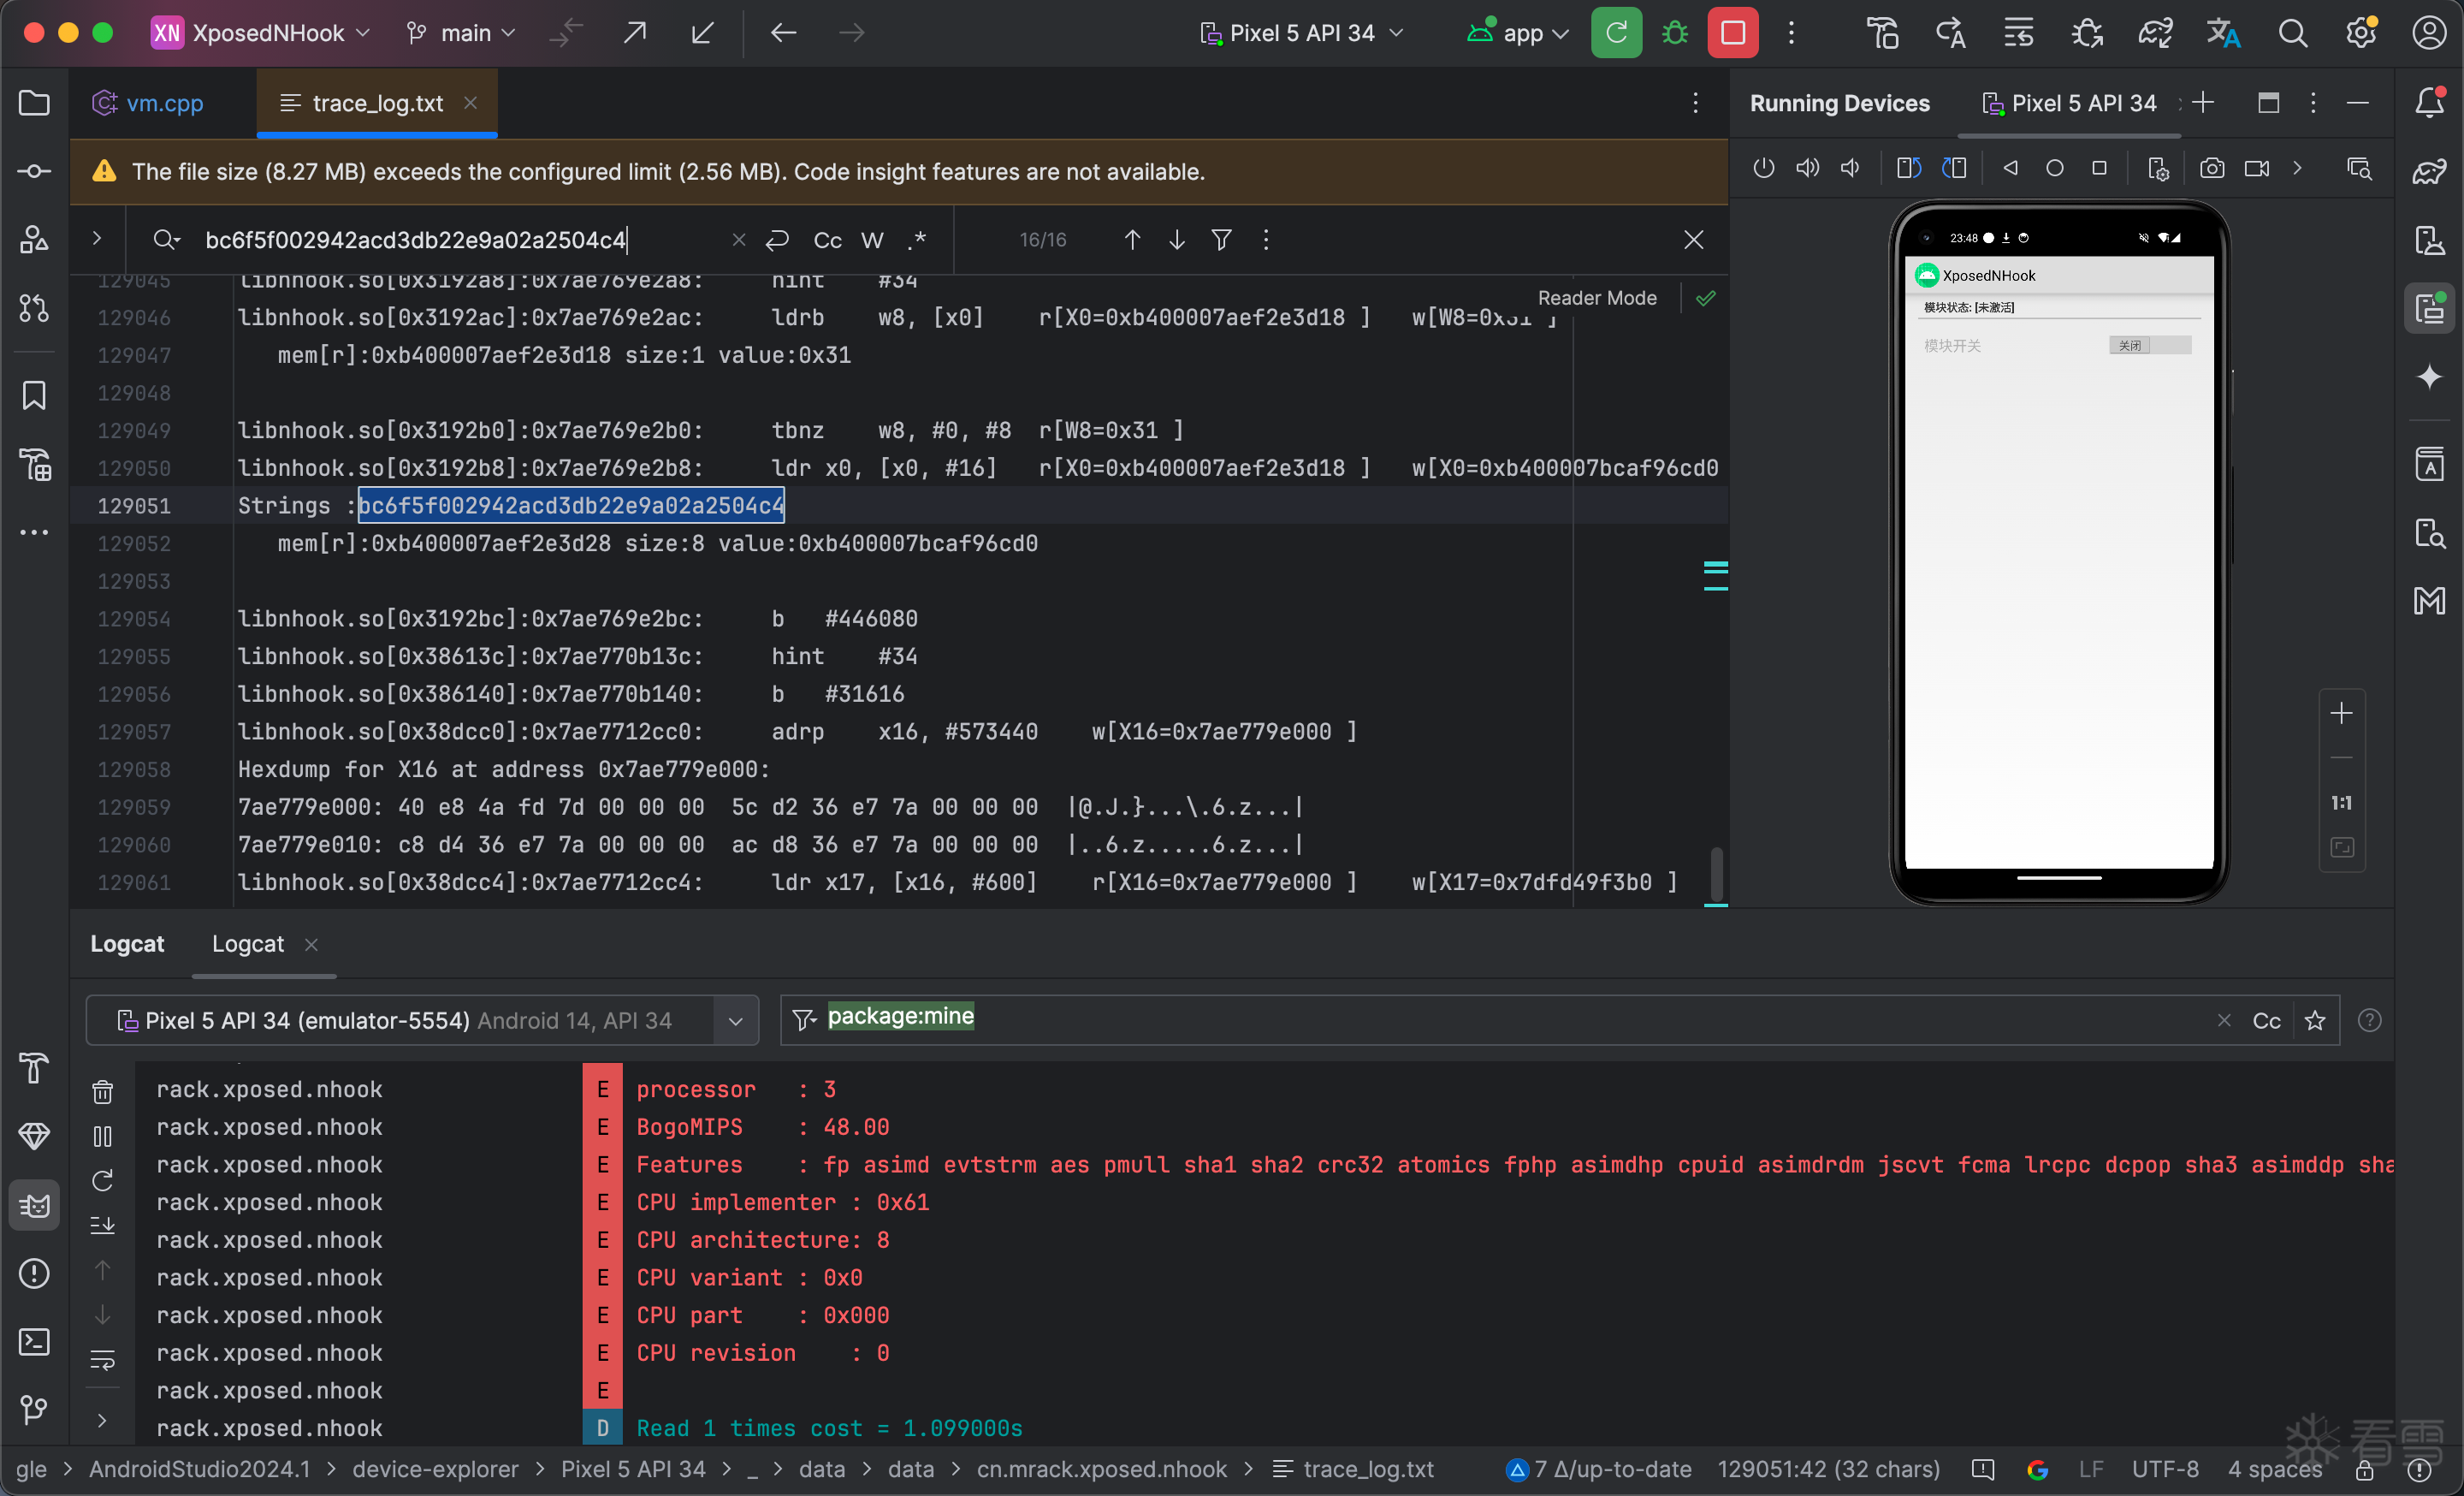
Task: Select the second Logcat tab
Action: pos(247,944)
